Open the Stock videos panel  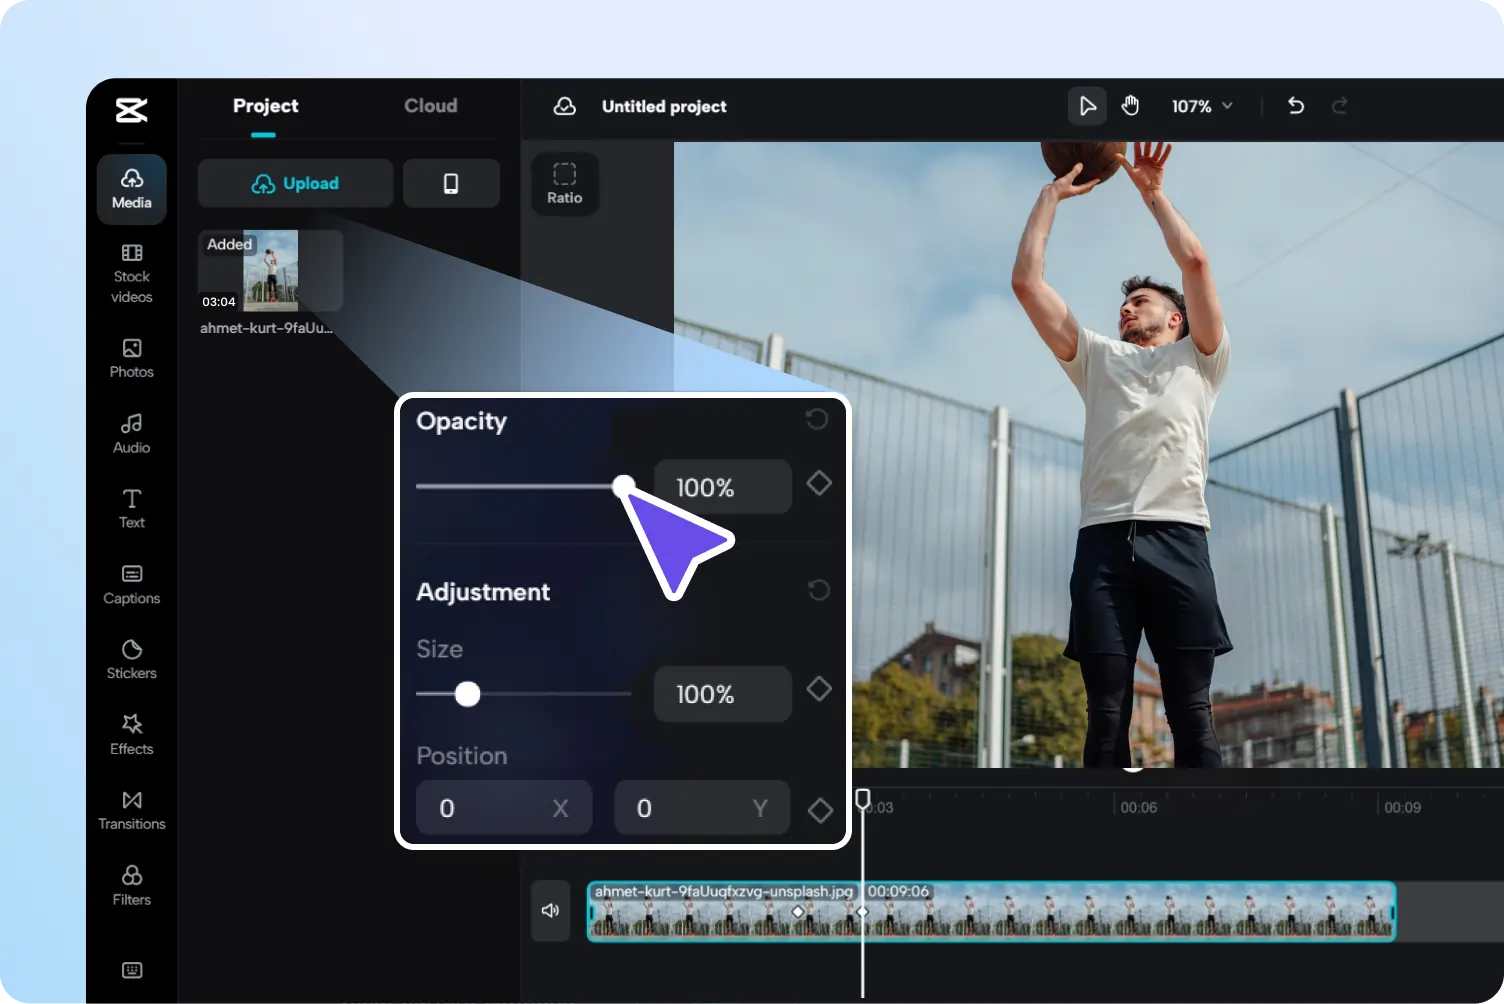(131, 272)
